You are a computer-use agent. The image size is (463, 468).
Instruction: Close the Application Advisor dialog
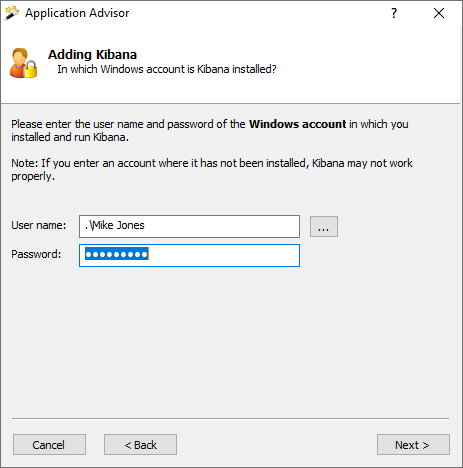pyautogui.click(x=439, y=13)
